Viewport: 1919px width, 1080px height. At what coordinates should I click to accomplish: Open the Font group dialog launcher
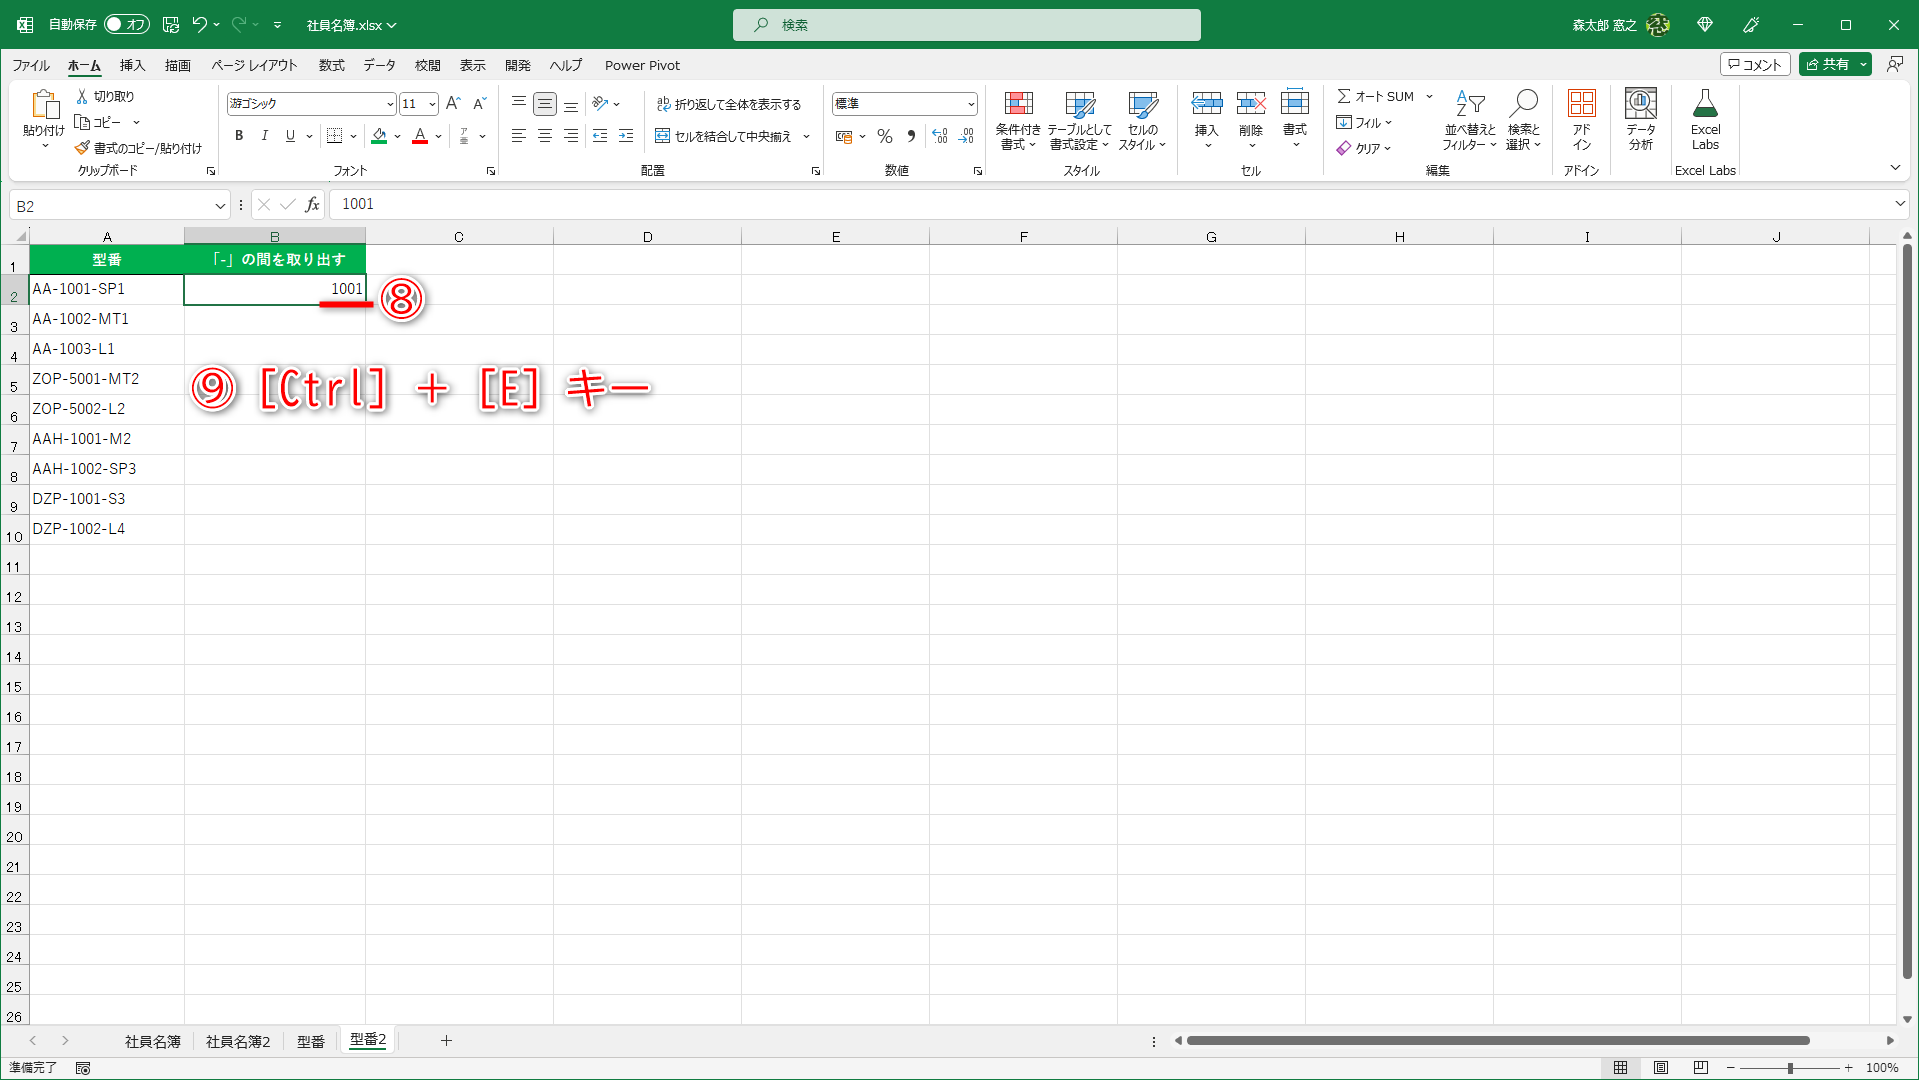(x=491, y=171)
